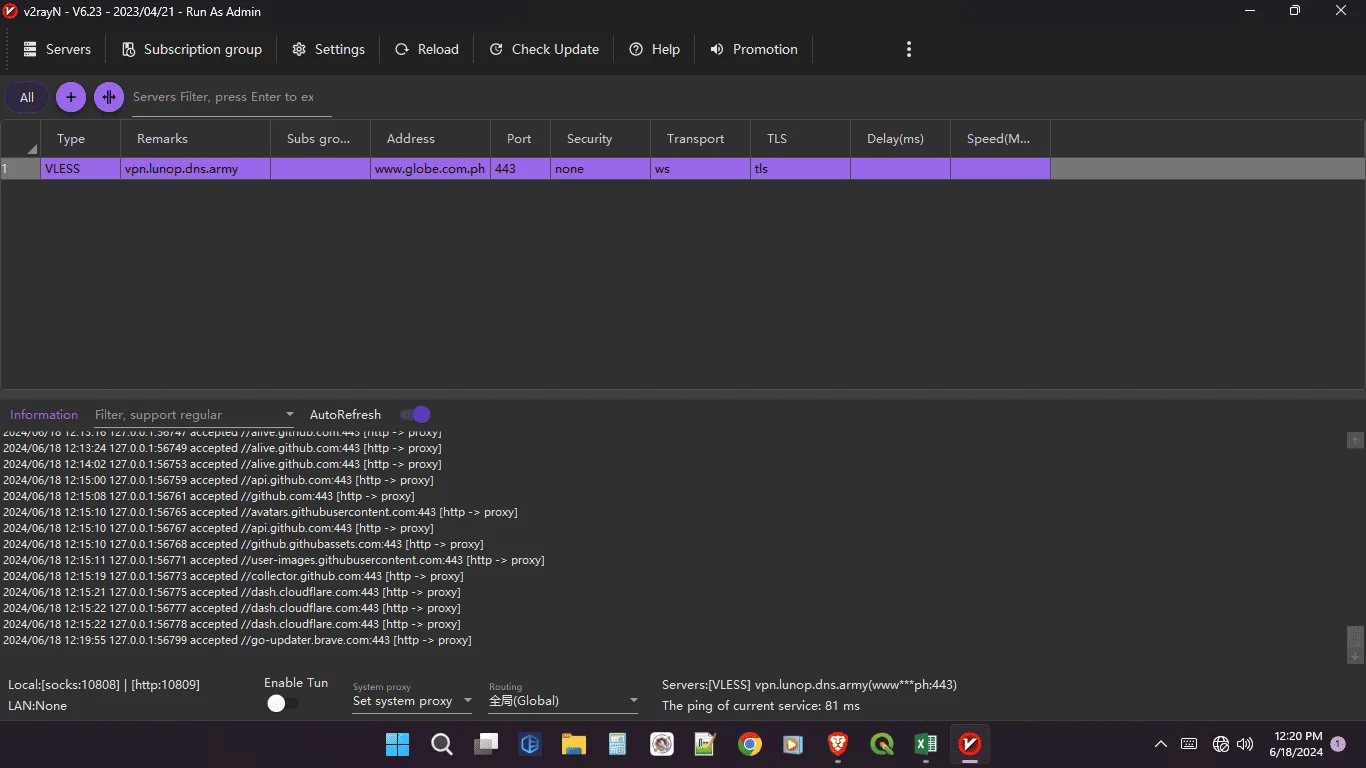Toggle the Enable Tun switch
The image size is (1366, 768).
tap(282, 704)
